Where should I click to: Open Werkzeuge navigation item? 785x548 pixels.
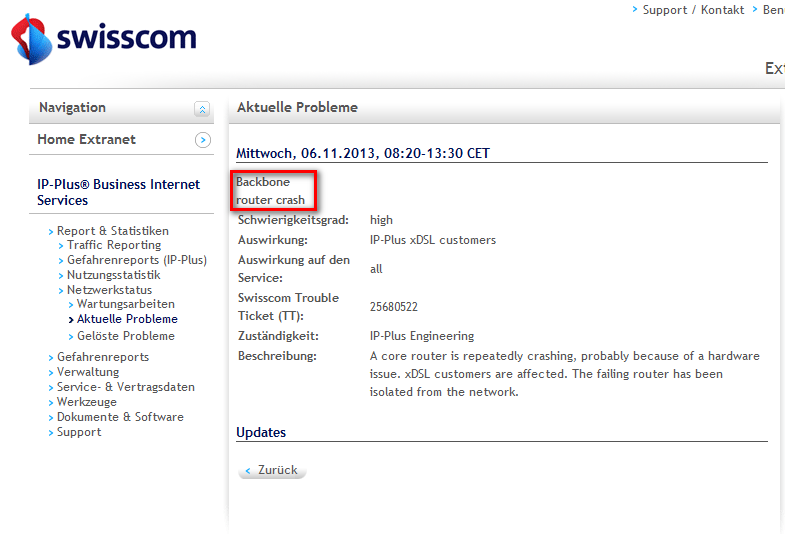pos(87,402)
